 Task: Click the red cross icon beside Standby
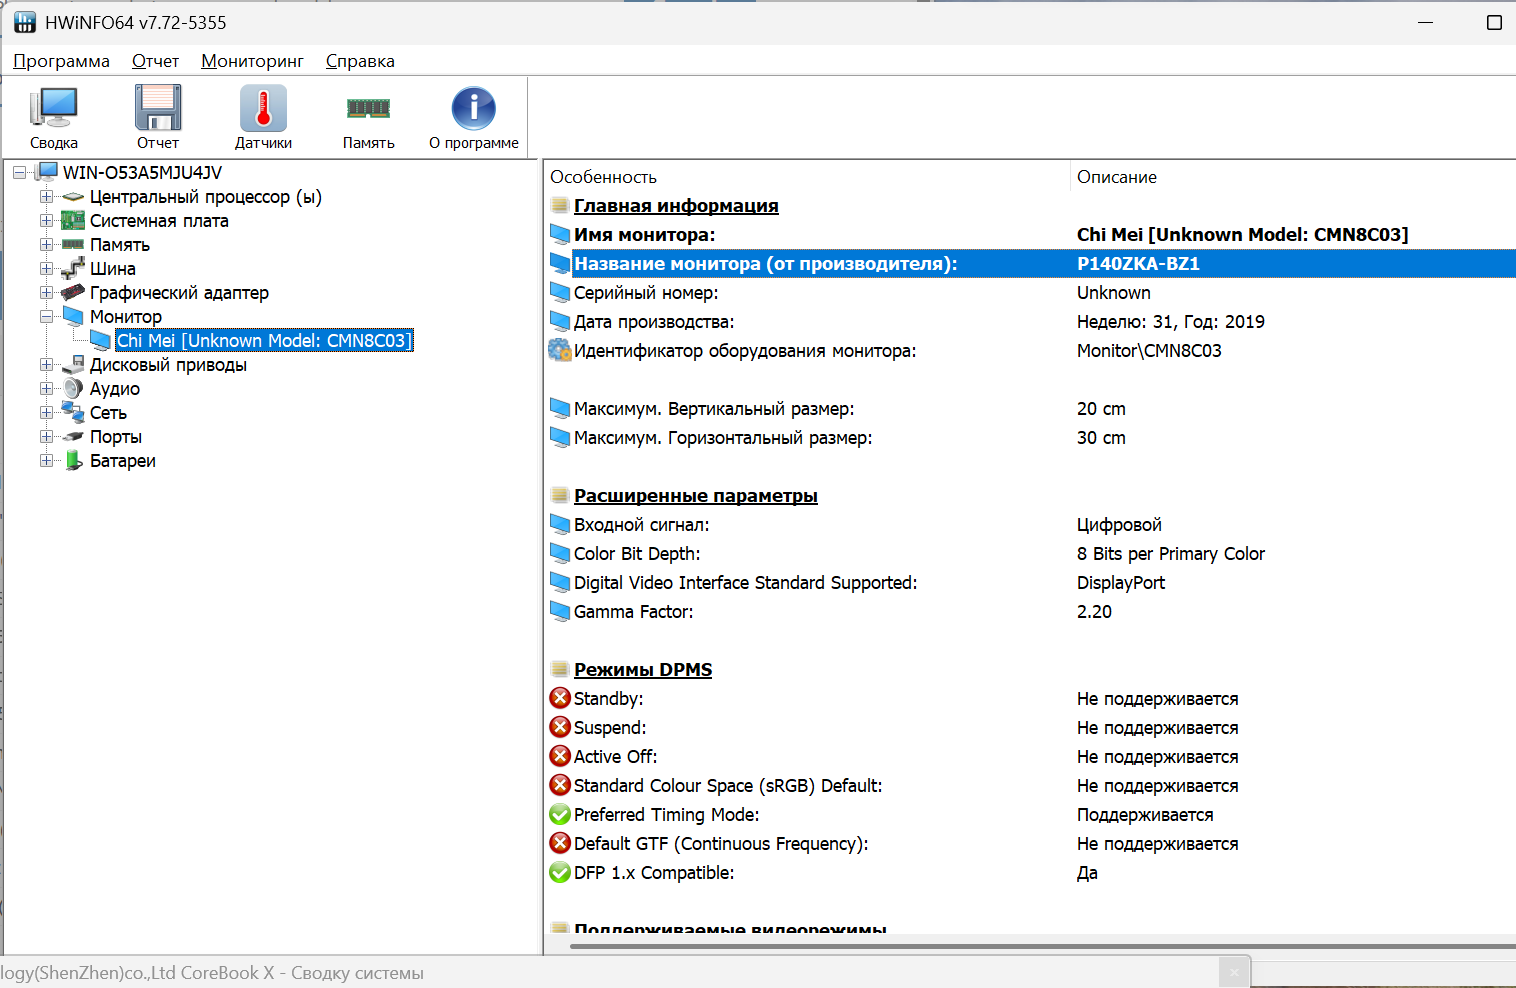click(560, 698)
